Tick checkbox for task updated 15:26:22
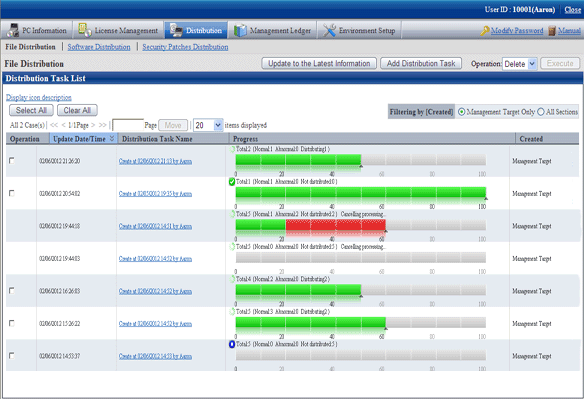This screenshot has width=584, height=399. click(x=12, y=323)
